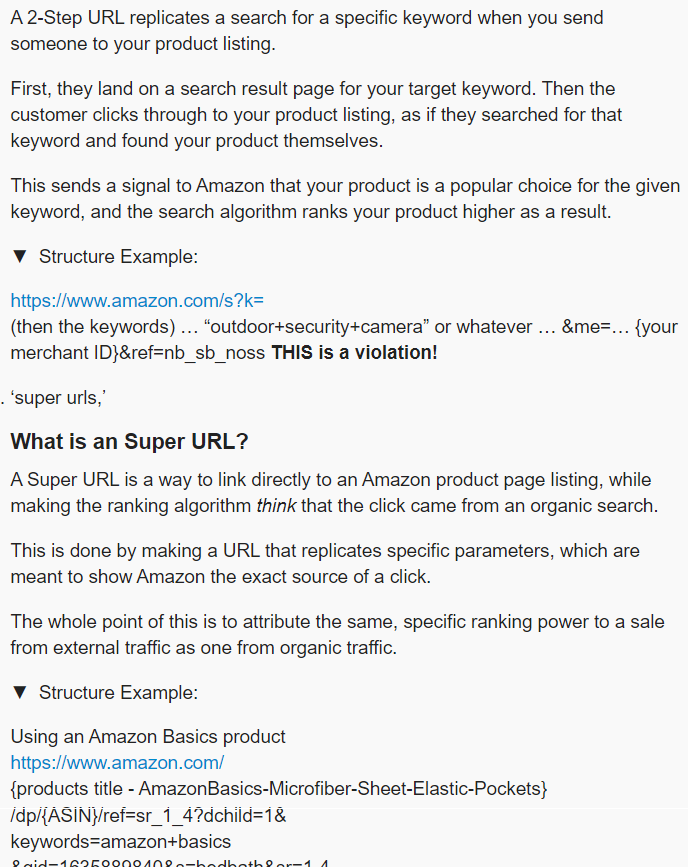This screenshot has width=688, height=867.
Task: Click the '2-Step URL replicates' opening paragraph
Action: point(307,30)
